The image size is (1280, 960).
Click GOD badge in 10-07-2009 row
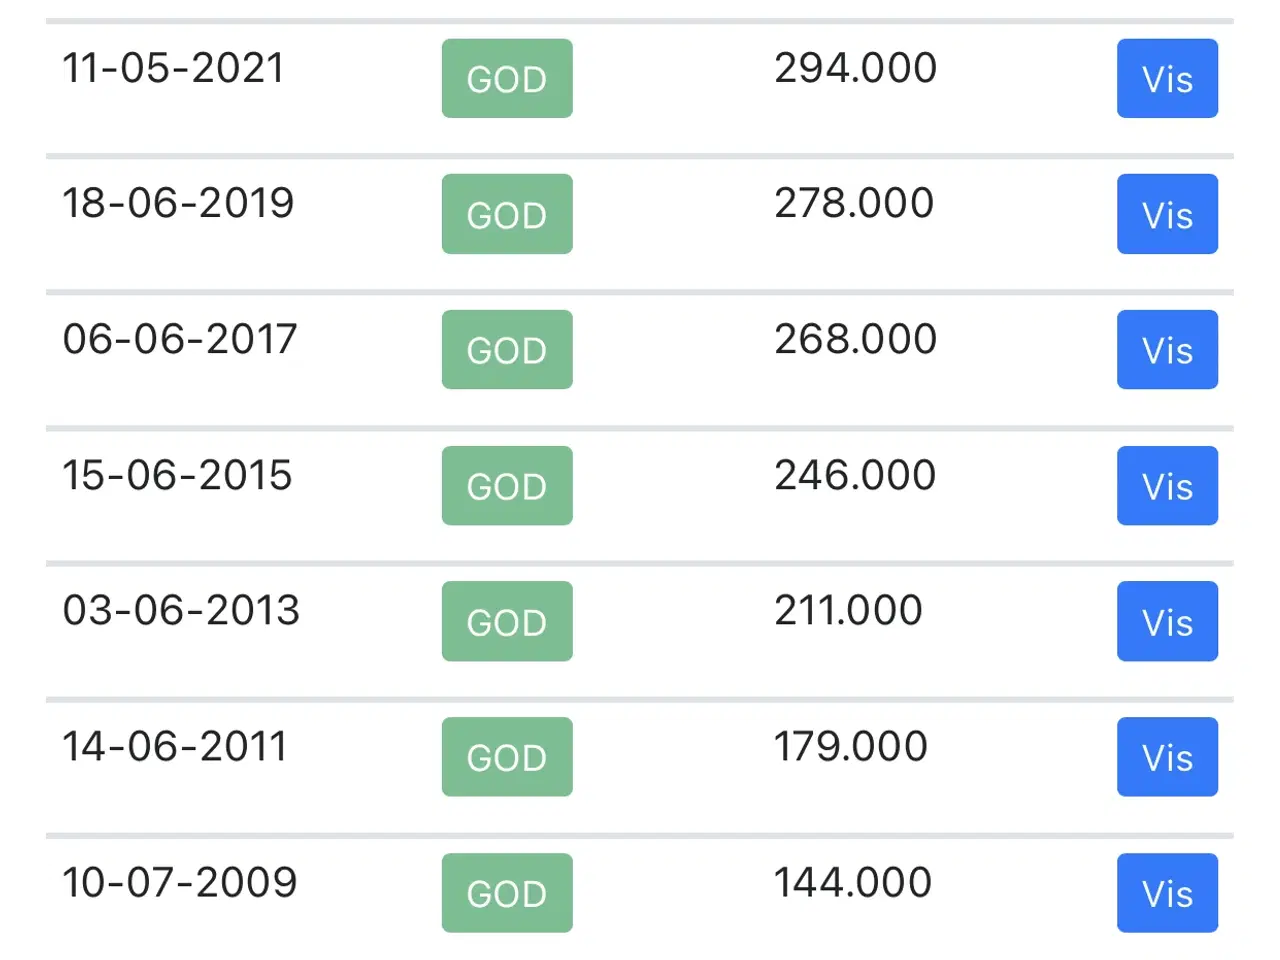pos(507,893)
